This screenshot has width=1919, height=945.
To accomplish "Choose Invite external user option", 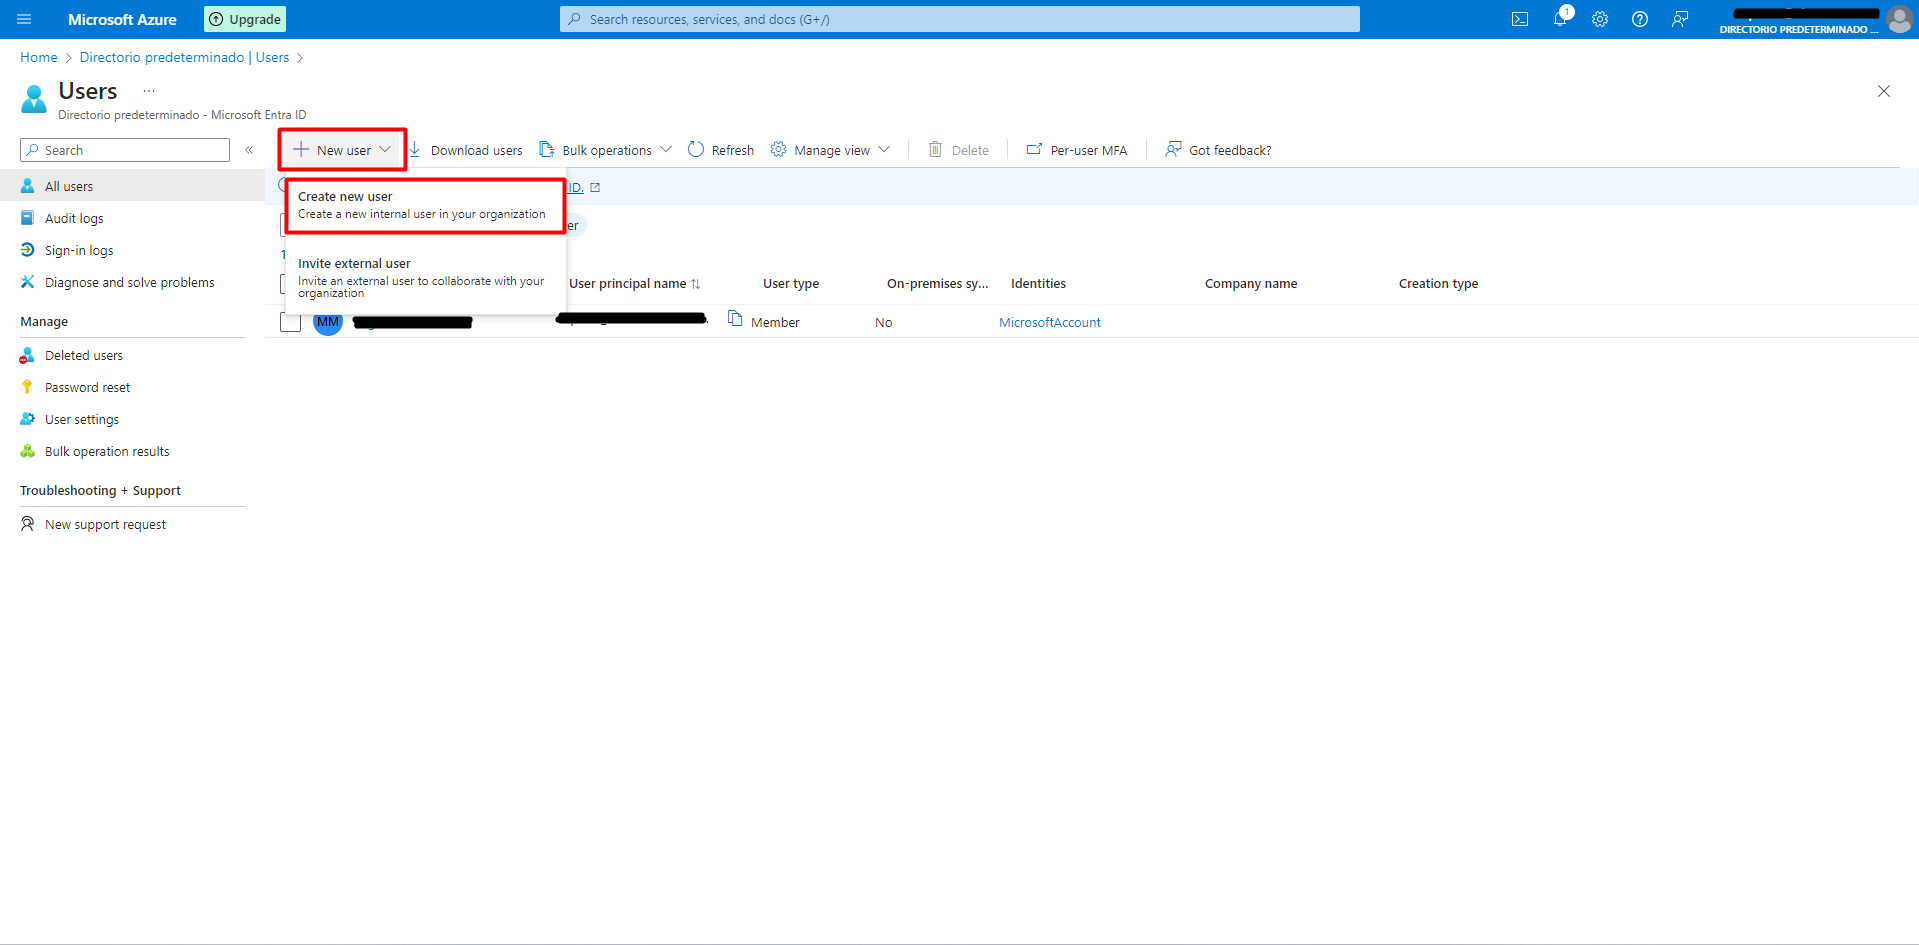I will click(x=424, y=277).
